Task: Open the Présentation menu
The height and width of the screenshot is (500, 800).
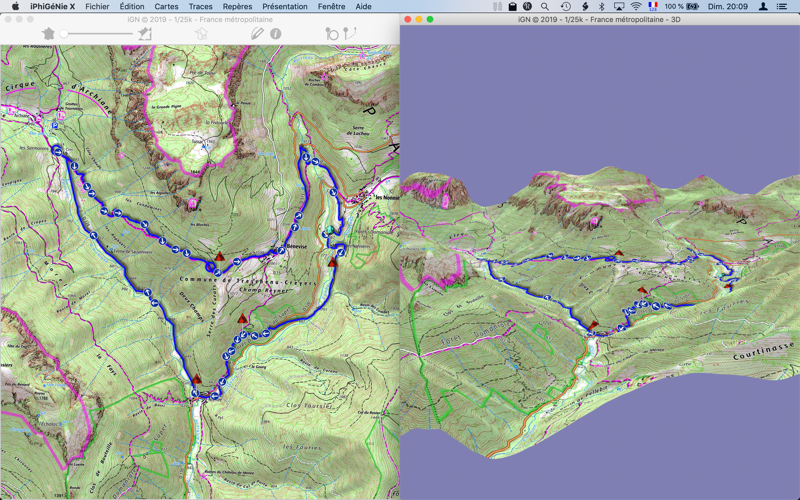Action: pyautogui.click(x=285, y=7)
